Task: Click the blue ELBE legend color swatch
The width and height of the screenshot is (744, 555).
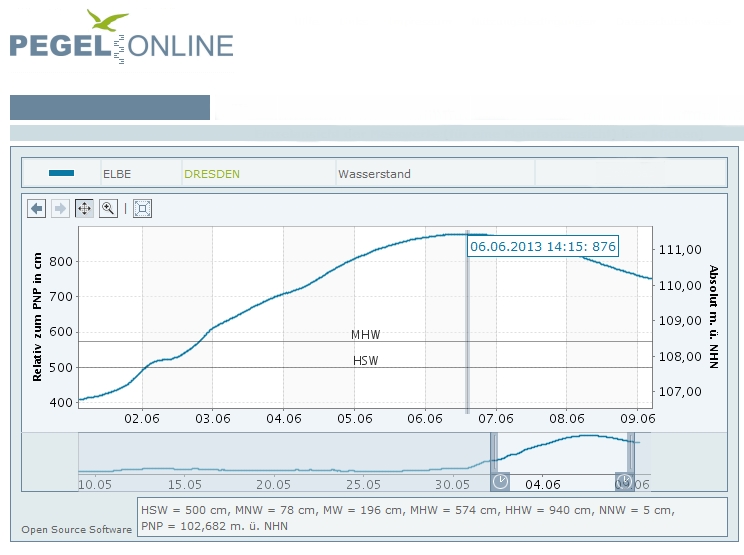Action: [x=61, y=174]
